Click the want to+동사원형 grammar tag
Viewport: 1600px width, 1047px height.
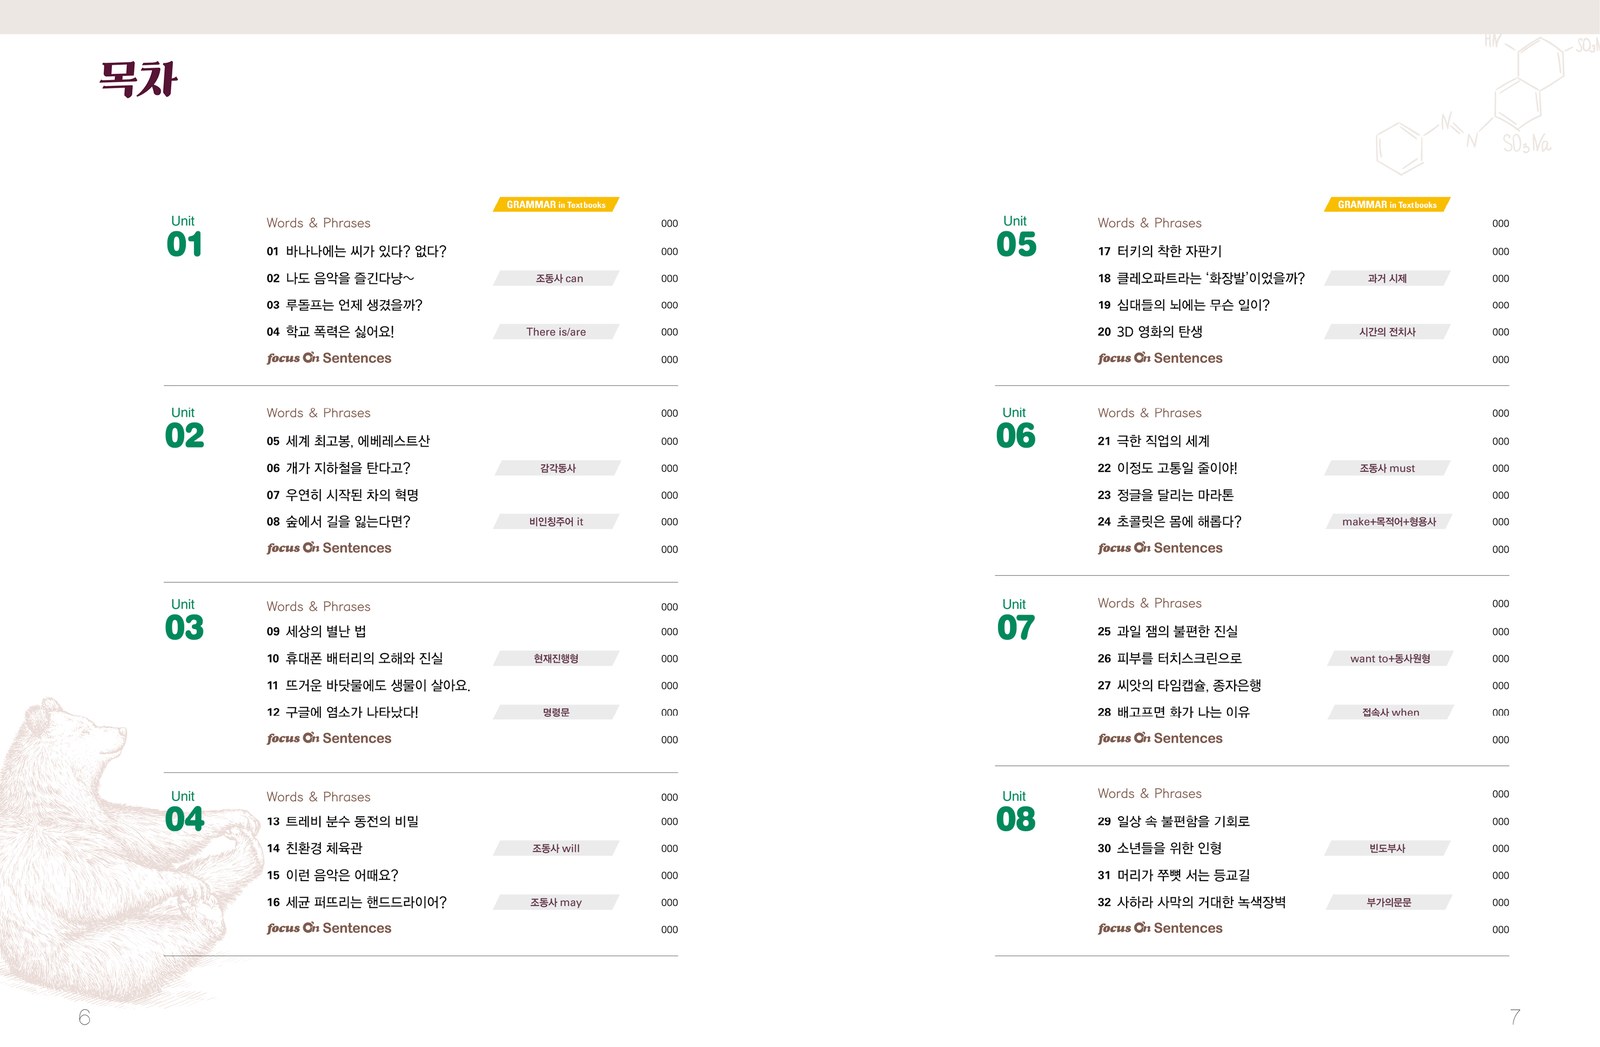click(x=1388, y=658)
